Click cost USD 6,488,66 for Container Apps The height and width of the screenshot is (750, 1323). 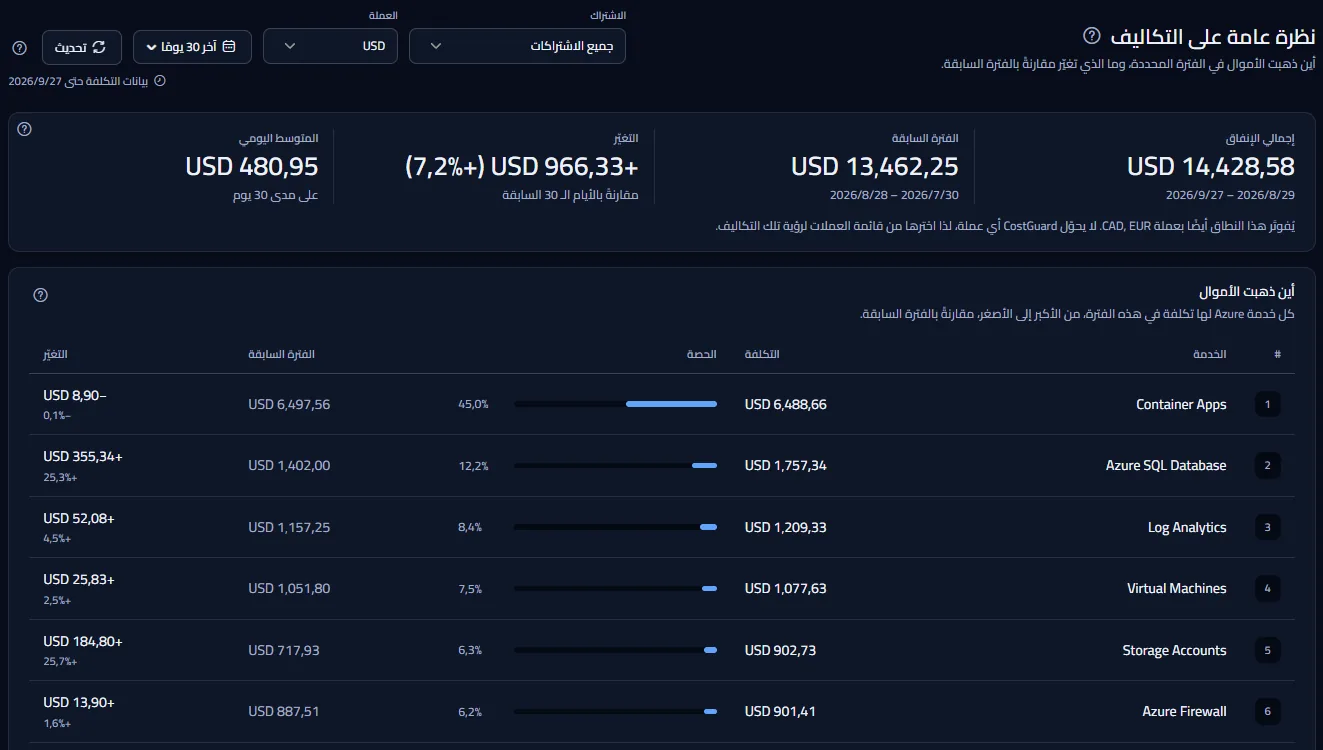coord(786,405)
